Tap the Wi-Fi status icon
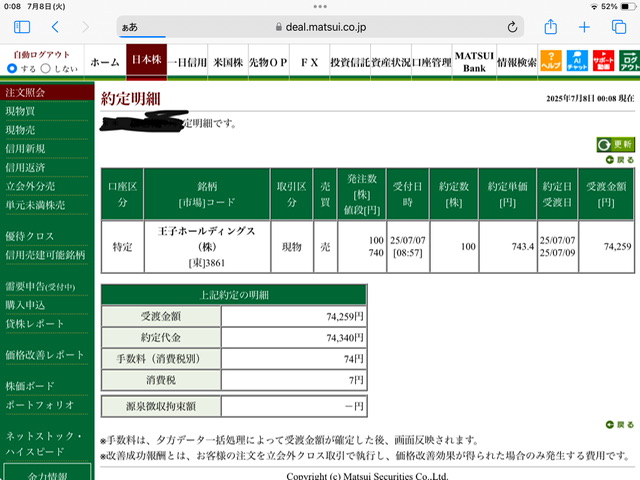 click(x=594, y=7)
